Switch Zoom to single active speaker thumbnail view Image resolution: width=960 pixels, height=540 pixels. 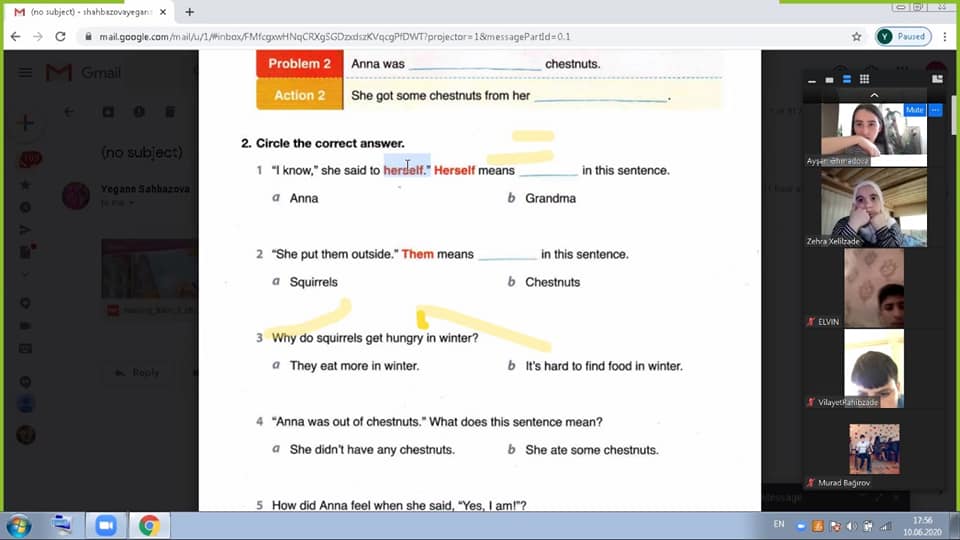(829, 80)
